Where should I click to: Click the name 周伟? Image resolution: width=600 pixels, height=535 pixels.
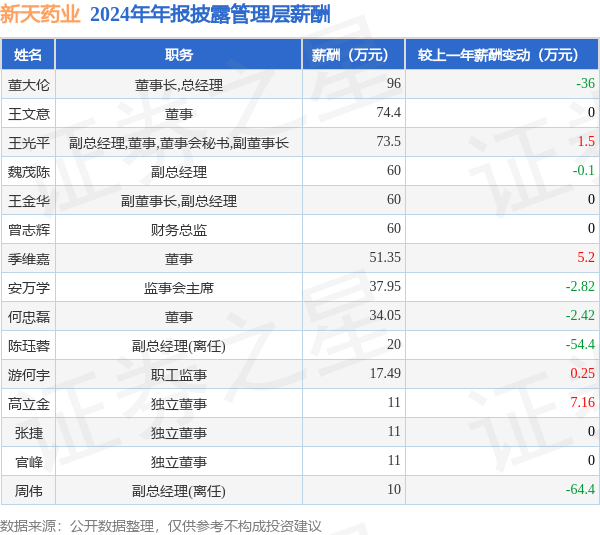tap(29, 491)
